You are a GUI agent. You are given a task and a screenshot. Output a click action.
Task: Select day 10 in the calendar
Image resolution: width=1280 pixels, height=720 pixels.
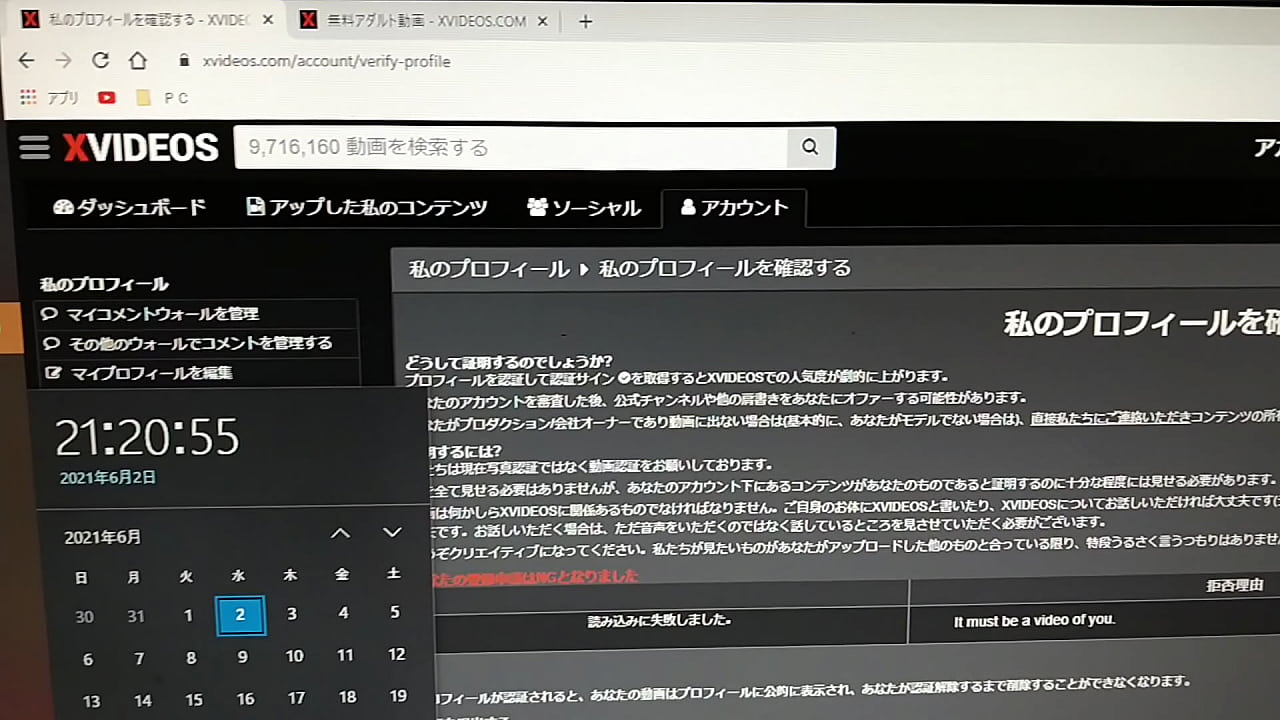click(294, 656)
